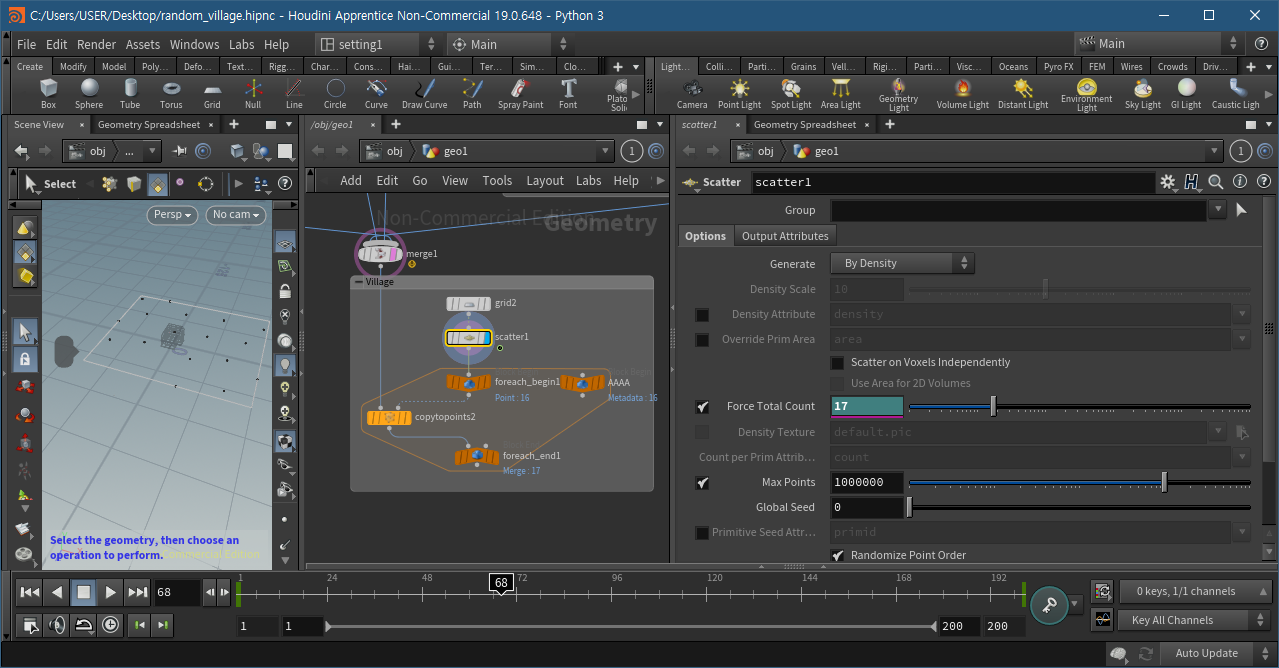Enable the Primitive Seed Attribute checkbox
Image resolution: width=1279 pixels, height=668 pixels.
703,532
